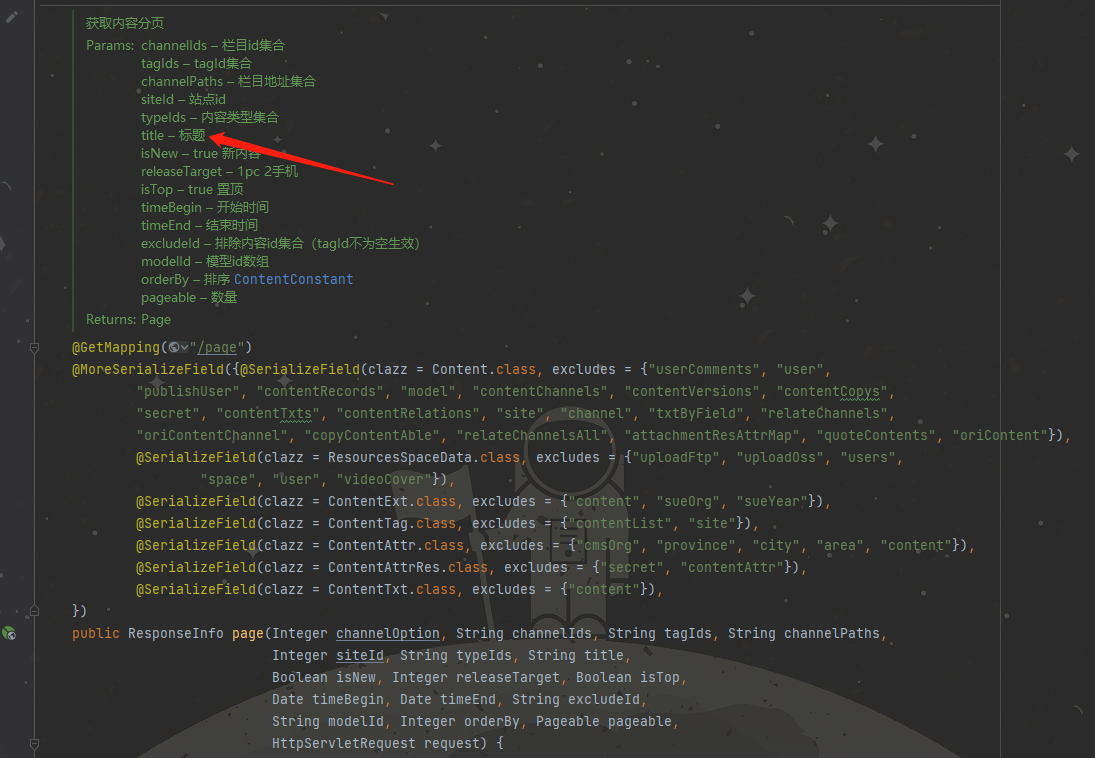
Task: Click the Integer orderBy parameter
Action: point(460,721)
